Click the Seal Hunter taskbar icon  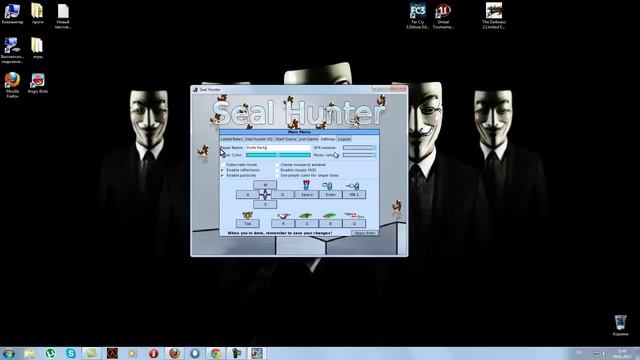257,353
